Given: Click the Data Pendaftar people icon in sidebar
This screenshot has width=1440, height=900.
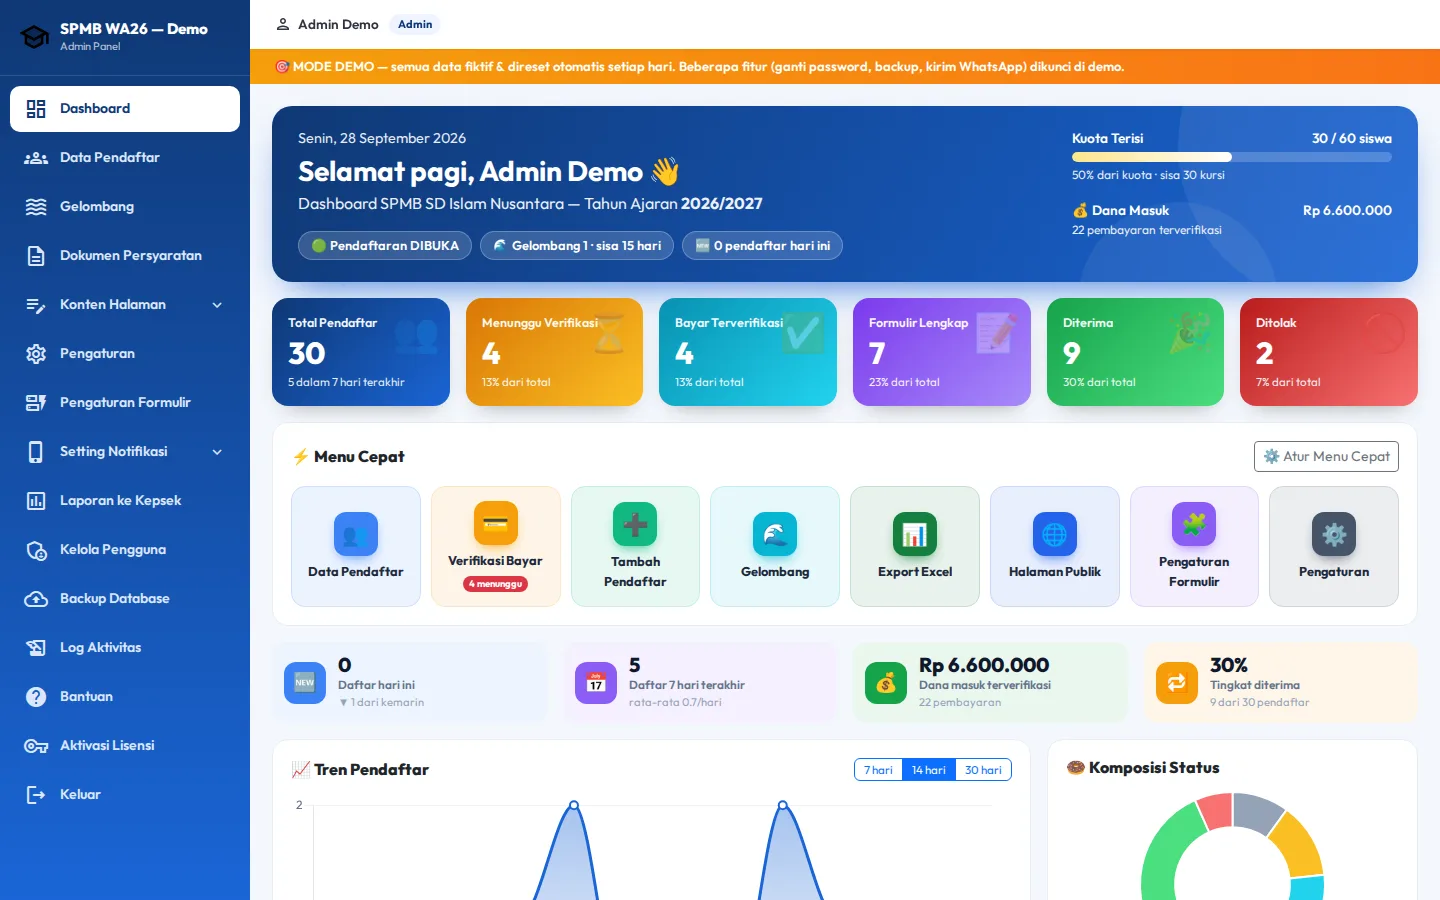Looking at the screenshot, I should click(36, 158).
